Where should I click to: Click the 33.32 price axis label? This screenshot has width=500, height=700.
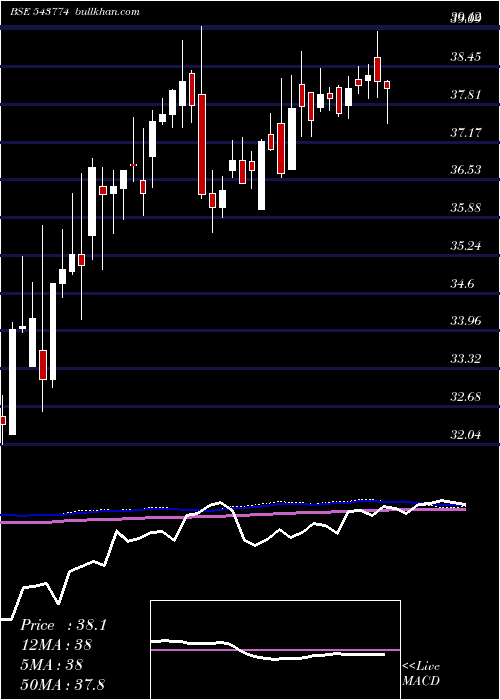[466, 358]
